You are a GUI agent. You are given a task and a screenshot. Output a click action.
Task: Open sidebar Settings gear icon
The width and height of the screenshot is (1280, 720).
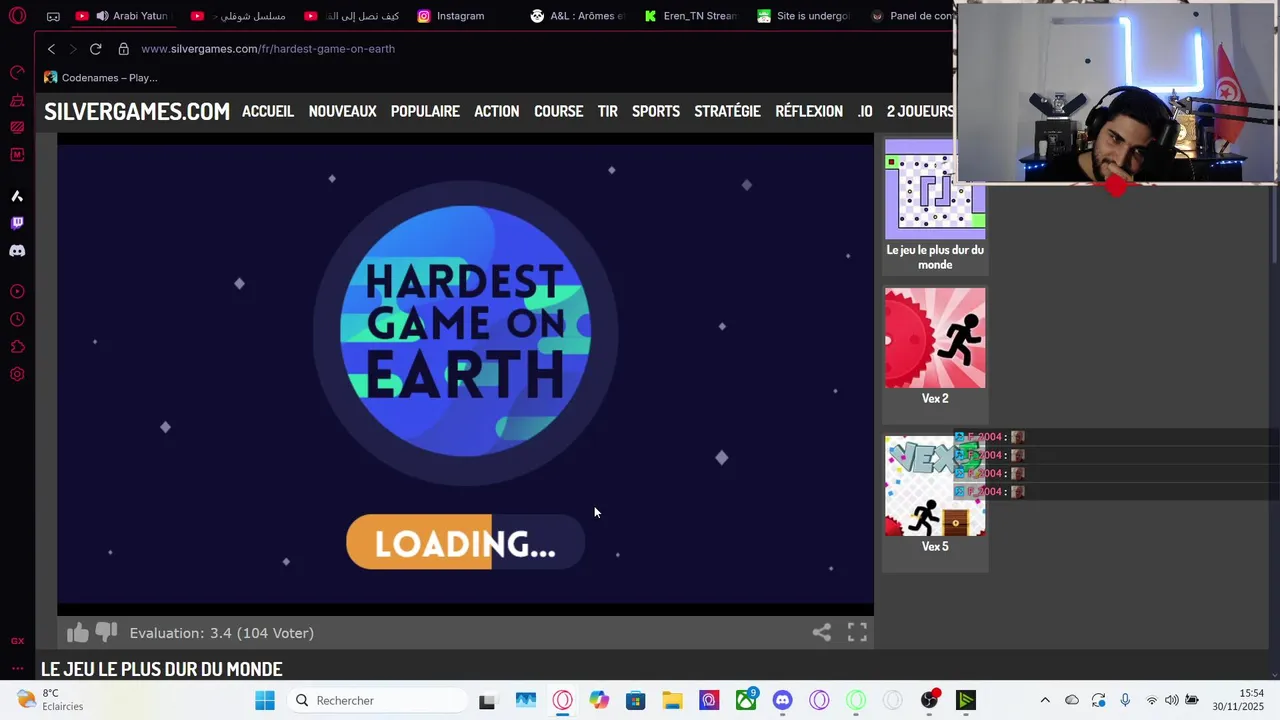pyautogui.click(x=17, y=375)
